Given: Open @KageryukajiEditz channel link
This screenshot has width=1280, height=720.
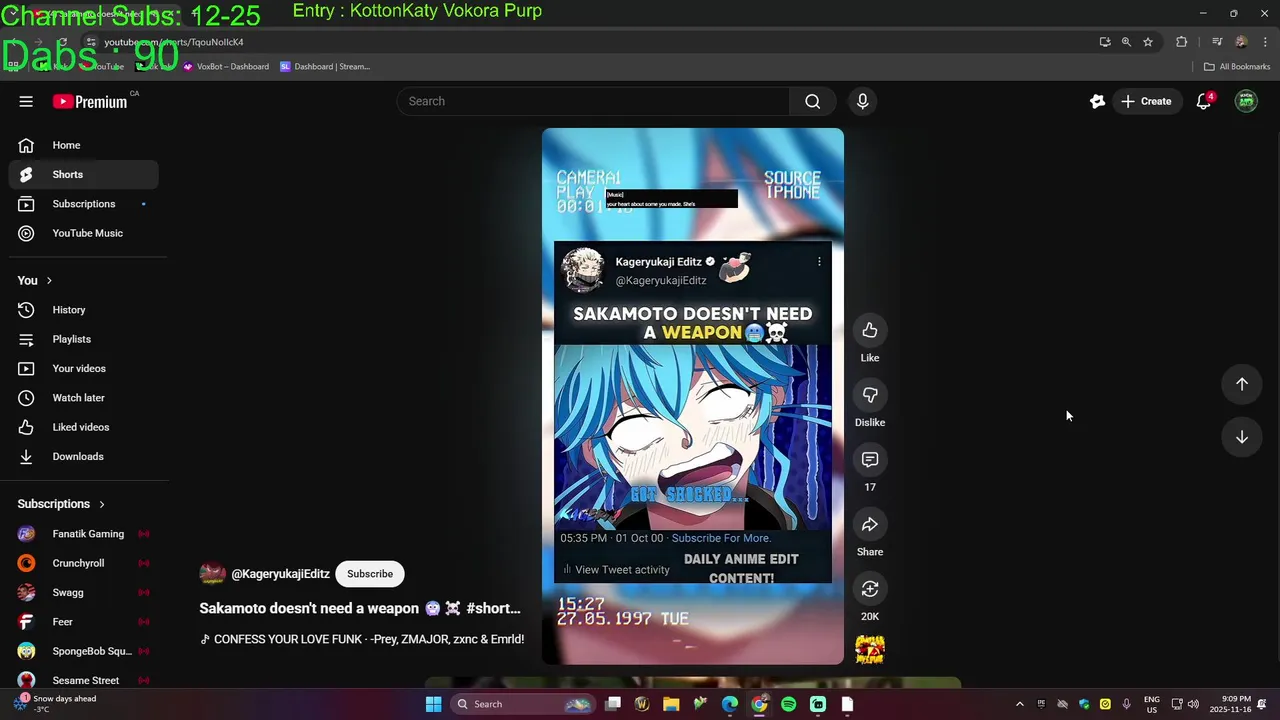Looking at the screenshot, I should pyautogui.click(x=280, y=574).
